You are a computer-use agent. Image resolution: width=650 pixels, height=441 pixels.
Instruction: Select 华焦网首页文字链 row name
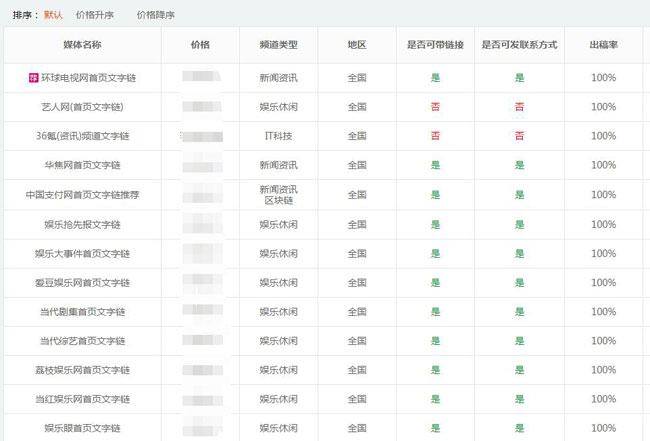[x=82, y=165]
